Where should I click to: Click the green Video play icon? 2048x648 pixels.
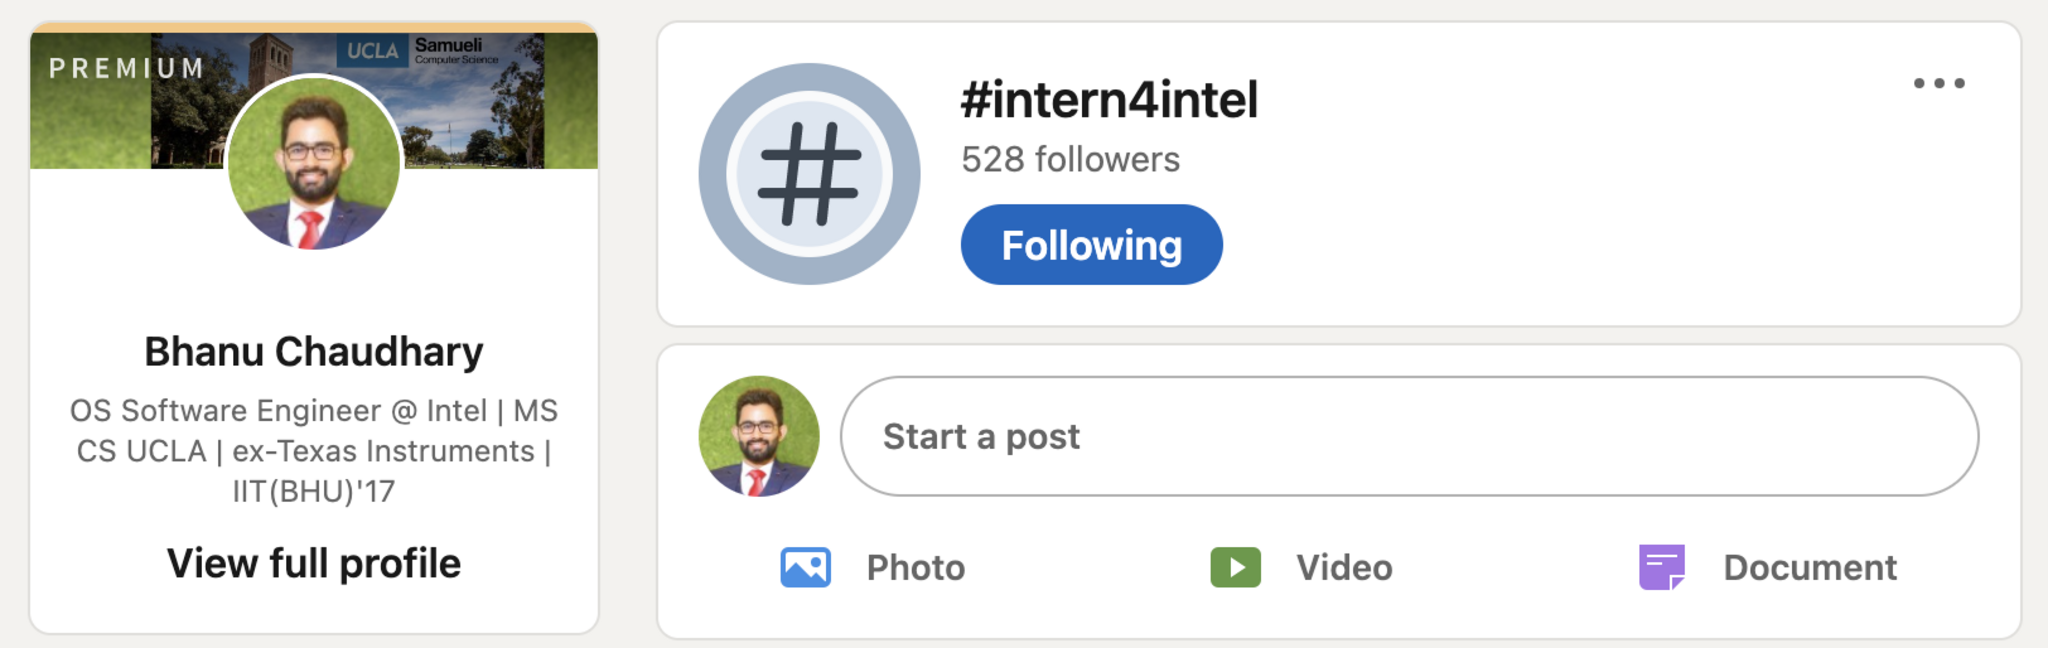(1235, 567)
